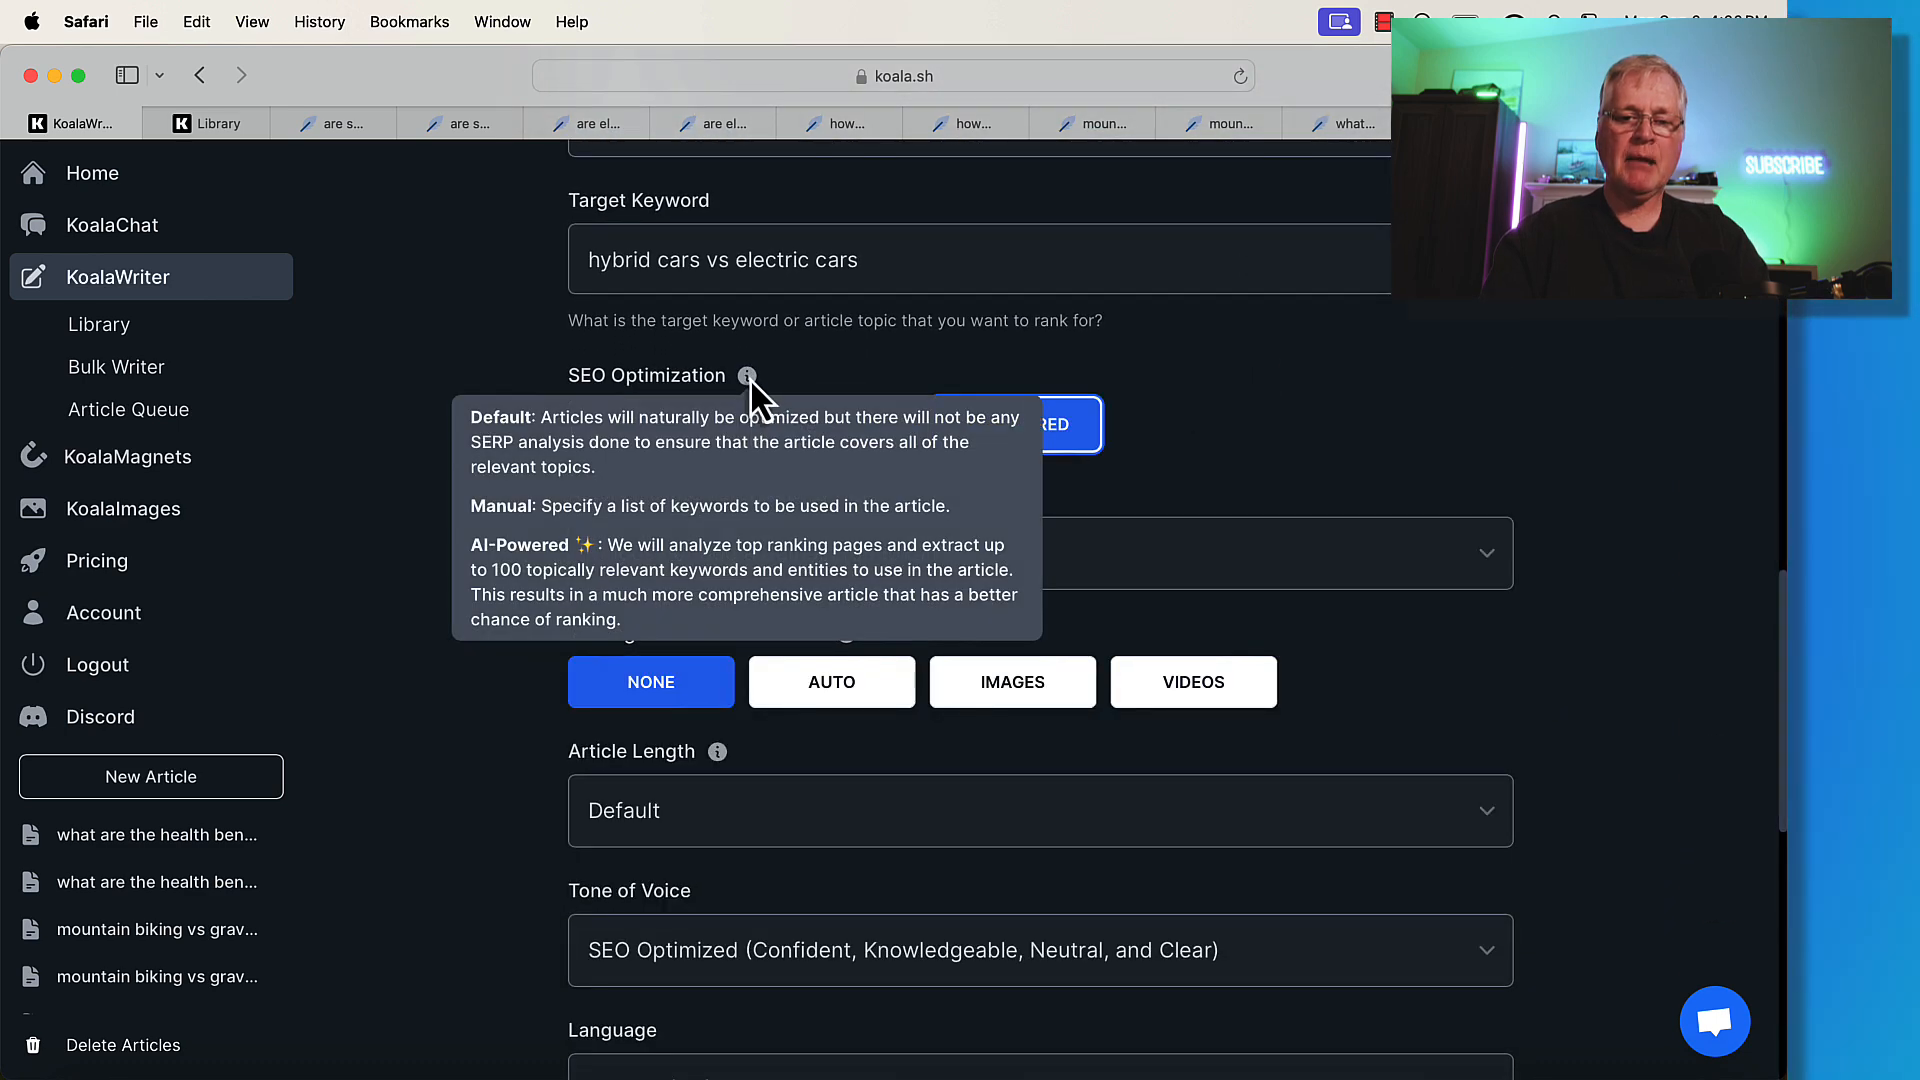This screenshot has height=1080, width=1920.
Task: Click the Library menu item
Action: [99, 324]
